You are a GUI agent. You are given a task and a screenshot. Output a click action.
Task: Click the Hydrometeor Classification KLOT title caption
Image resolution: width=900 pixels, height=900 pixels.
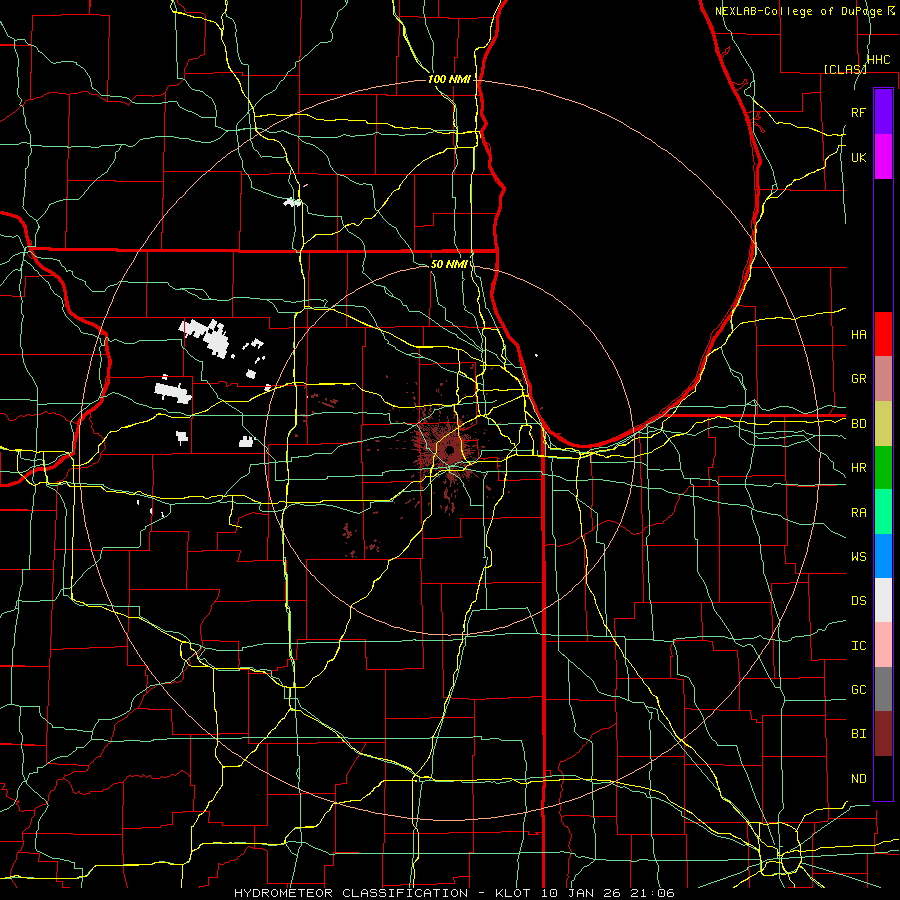(454, 893)
